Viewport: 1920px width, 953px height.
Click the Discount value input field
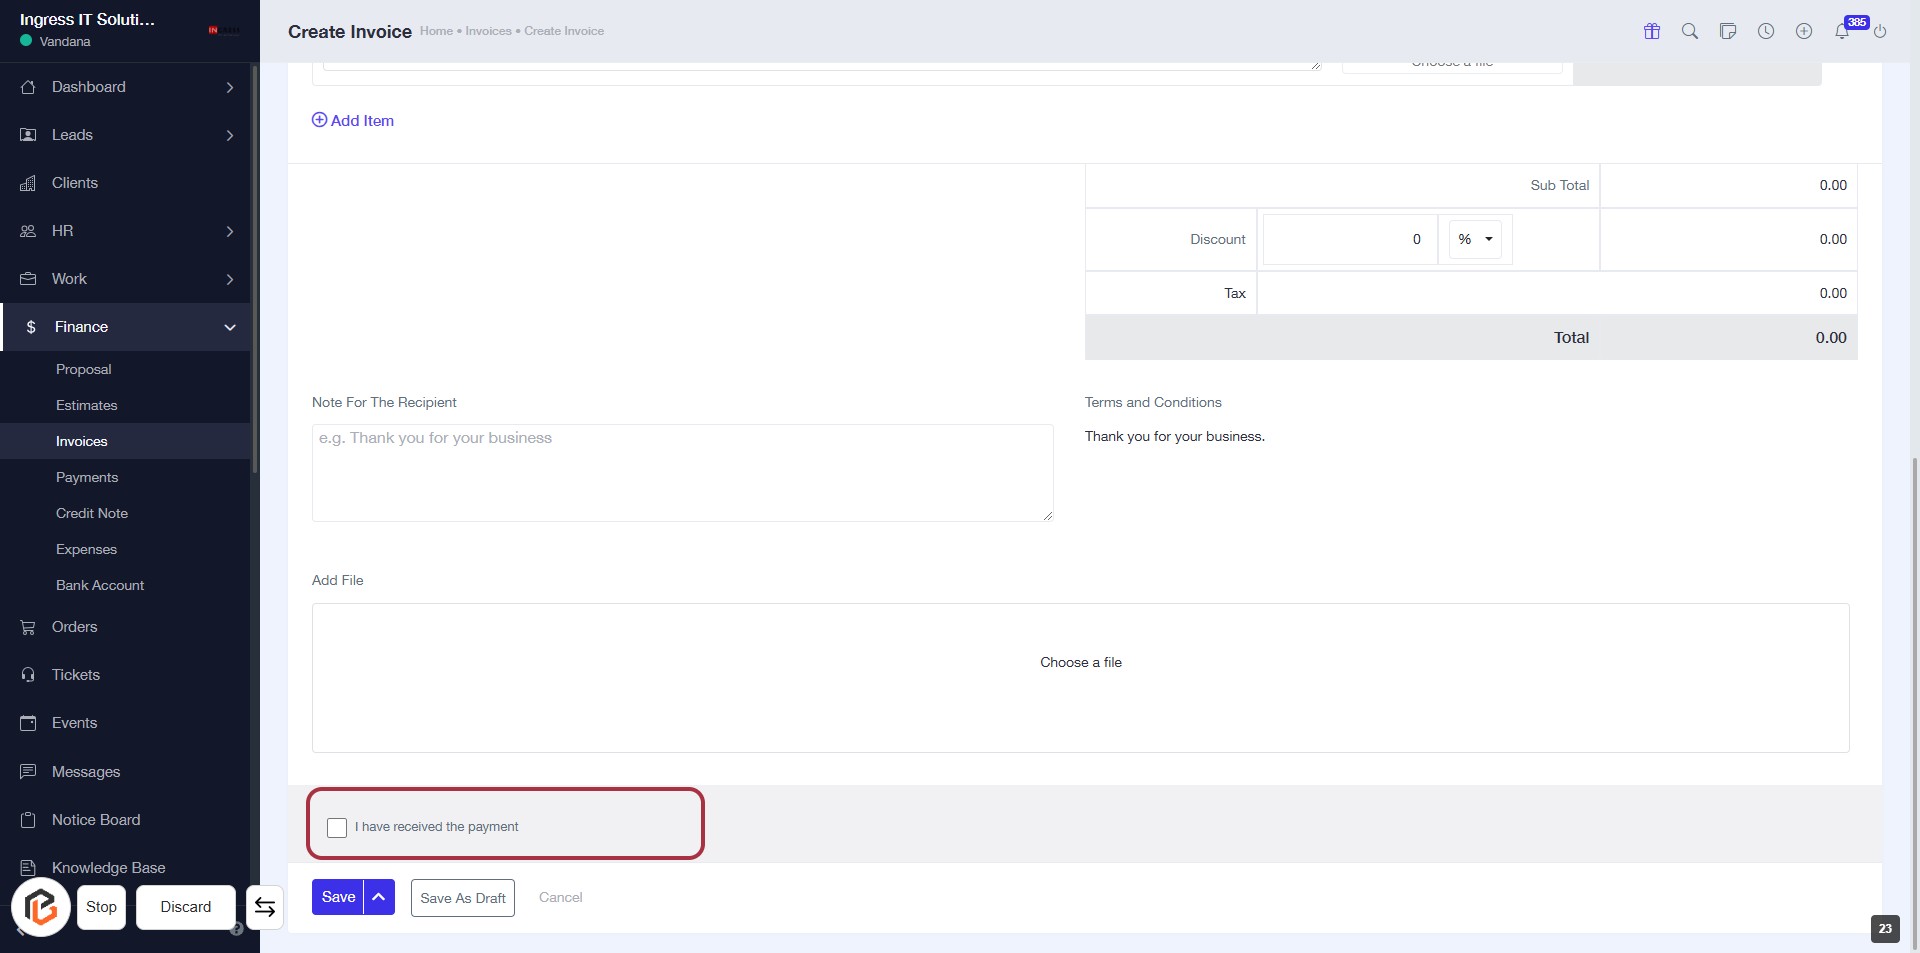(1349, 240)
